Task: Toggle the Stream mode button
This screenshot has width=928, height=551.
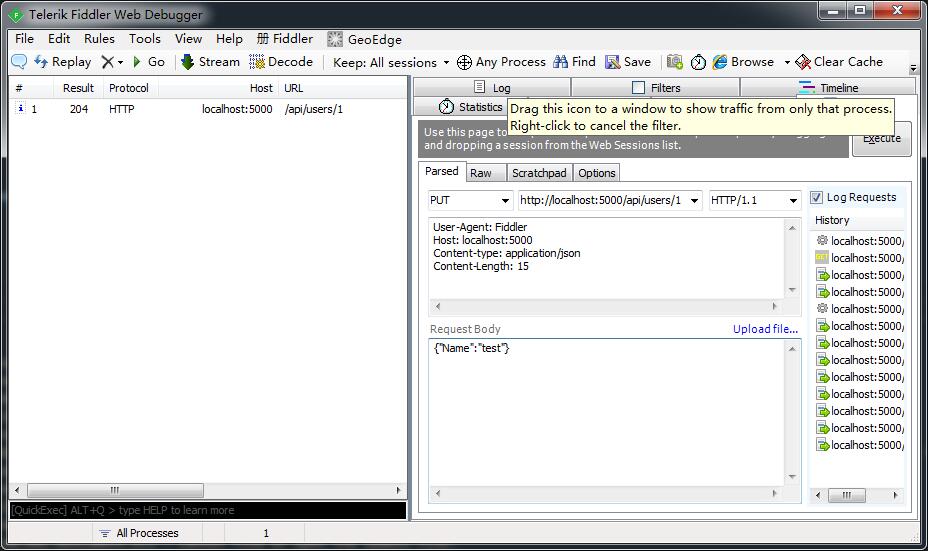Action: point(210,62)
